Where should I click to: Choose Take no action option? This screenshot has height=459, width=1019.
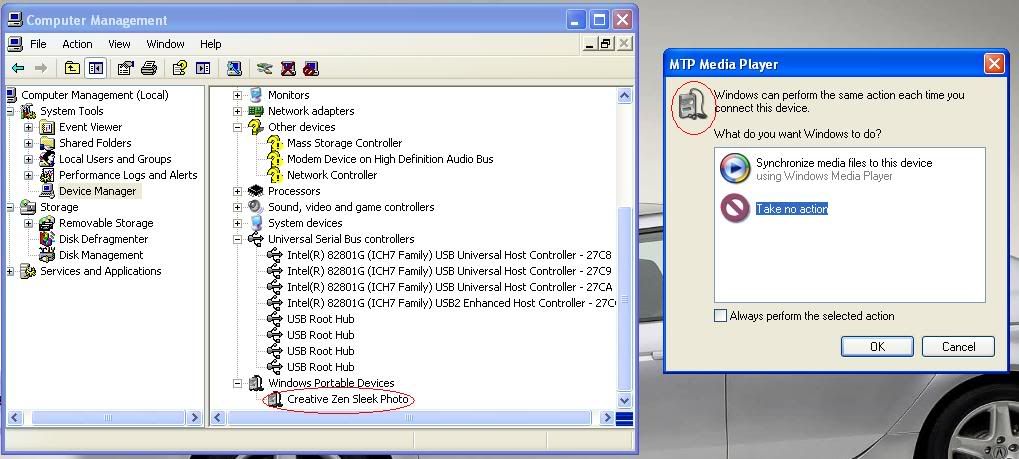(792, 209)
